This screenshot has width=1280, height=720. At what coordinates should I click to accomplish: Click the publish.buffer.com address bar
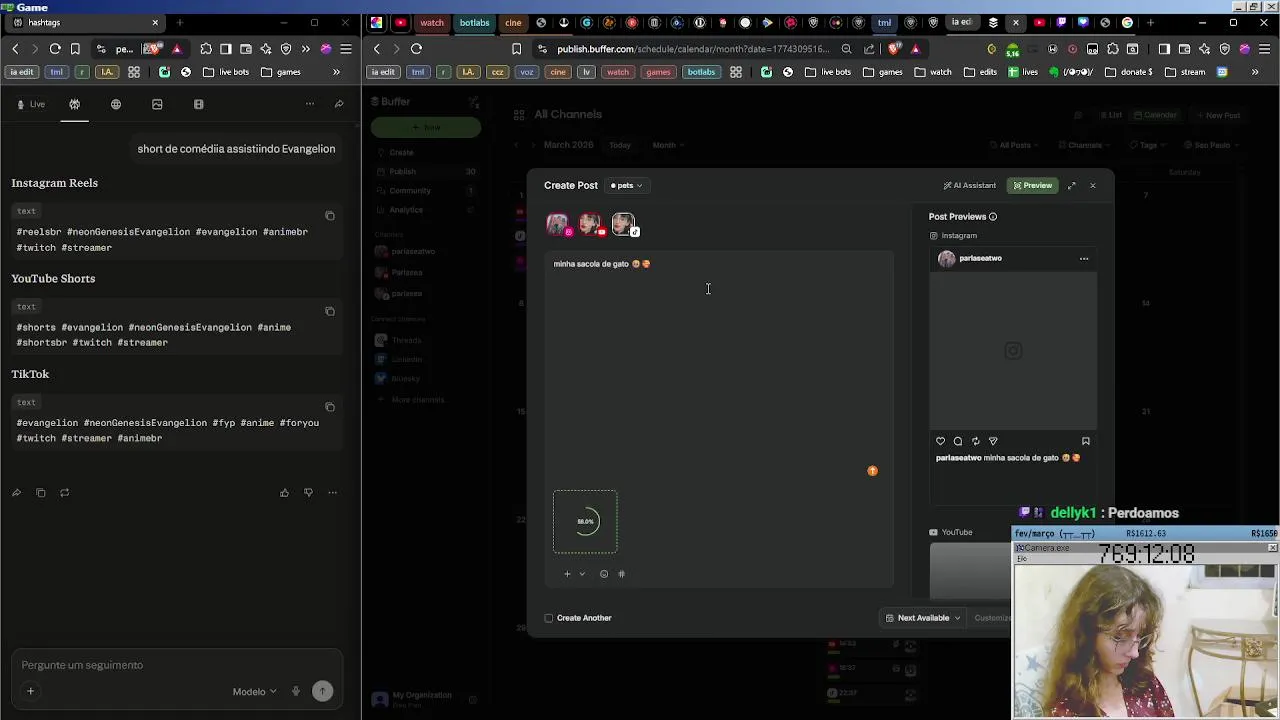coord(692,48)
